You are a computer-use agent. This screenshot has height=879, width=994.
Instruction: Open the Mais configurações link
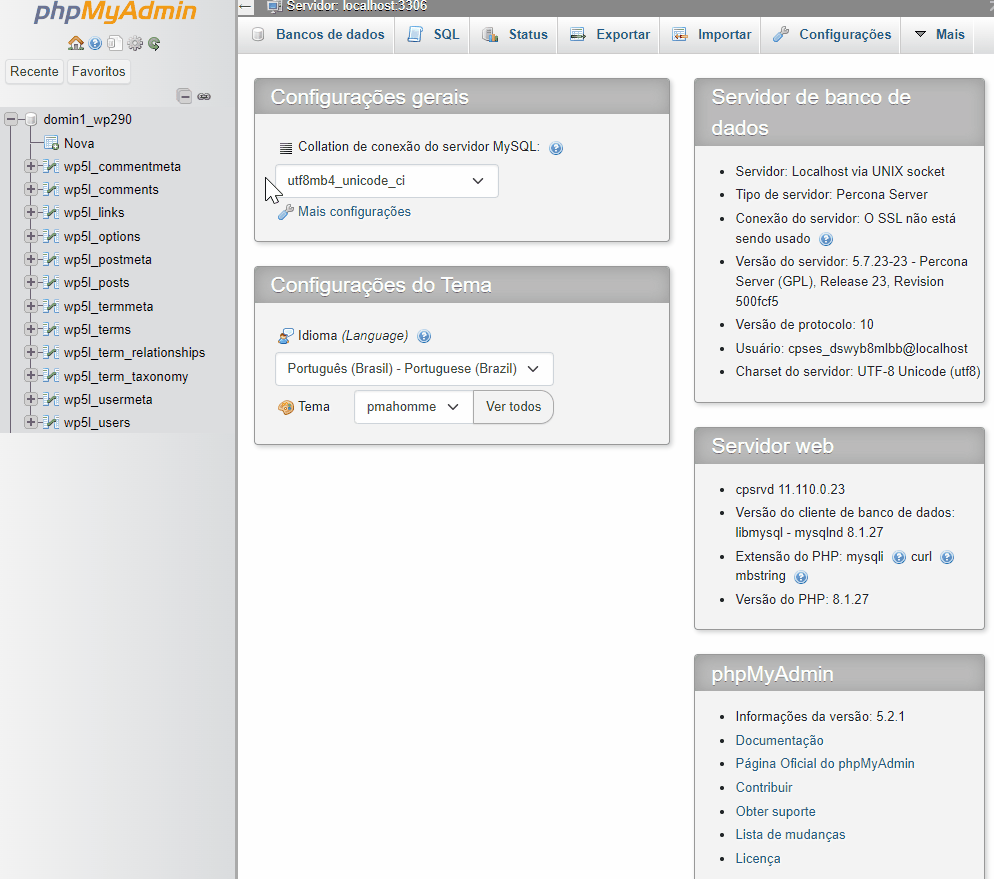(354, 212)
